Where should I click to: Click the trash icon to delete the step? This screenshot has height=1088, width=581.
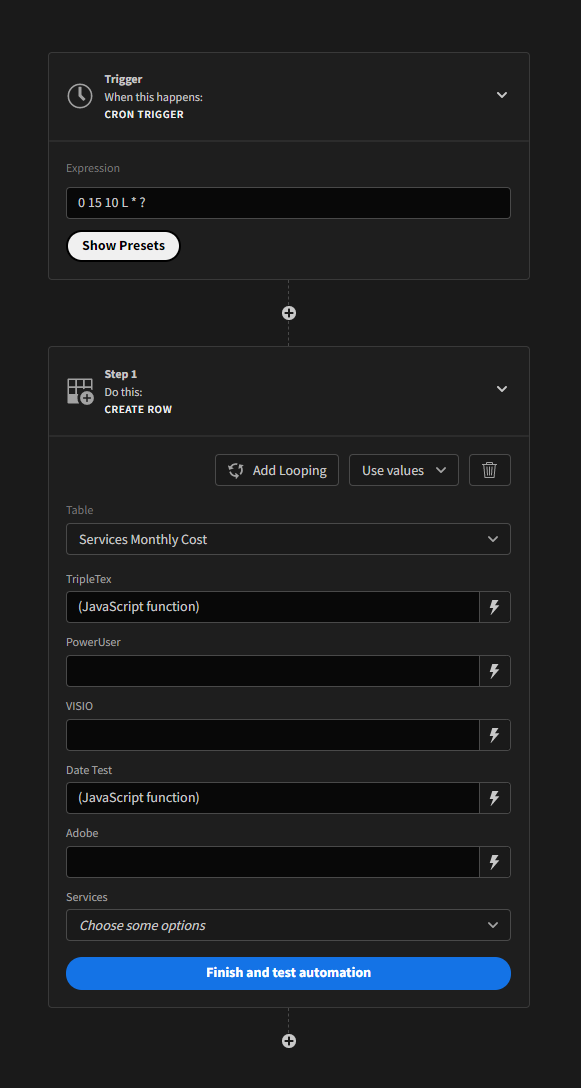coord(489,470)
